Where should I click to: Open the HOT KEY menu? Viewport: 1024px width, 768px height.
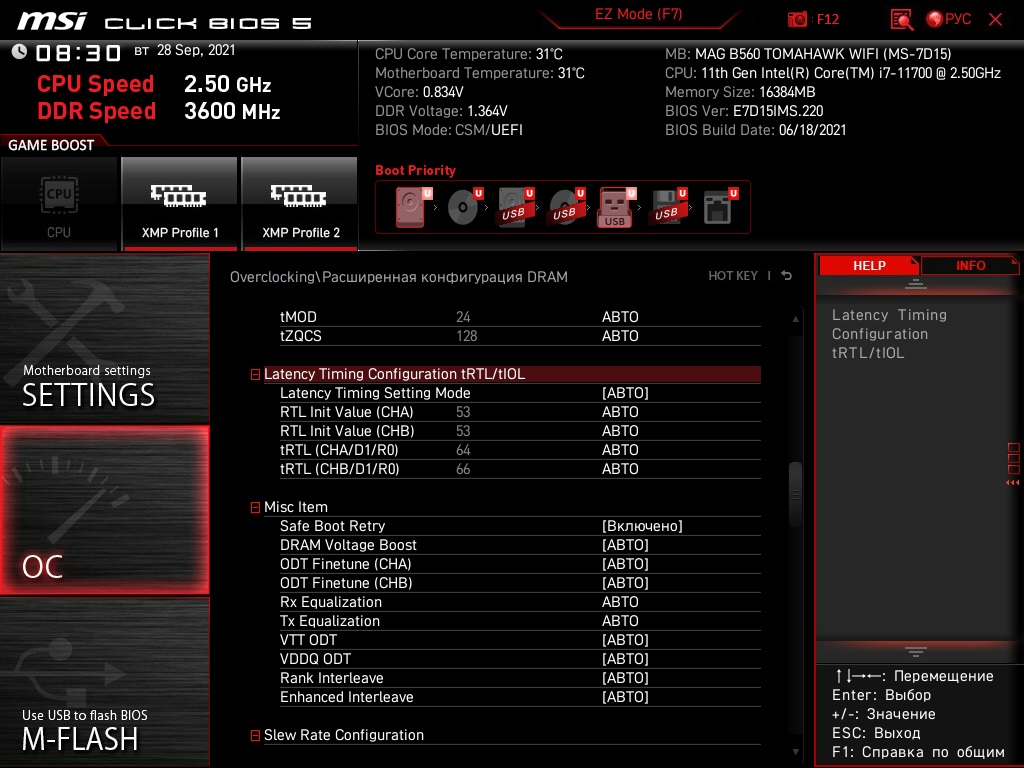733,276
